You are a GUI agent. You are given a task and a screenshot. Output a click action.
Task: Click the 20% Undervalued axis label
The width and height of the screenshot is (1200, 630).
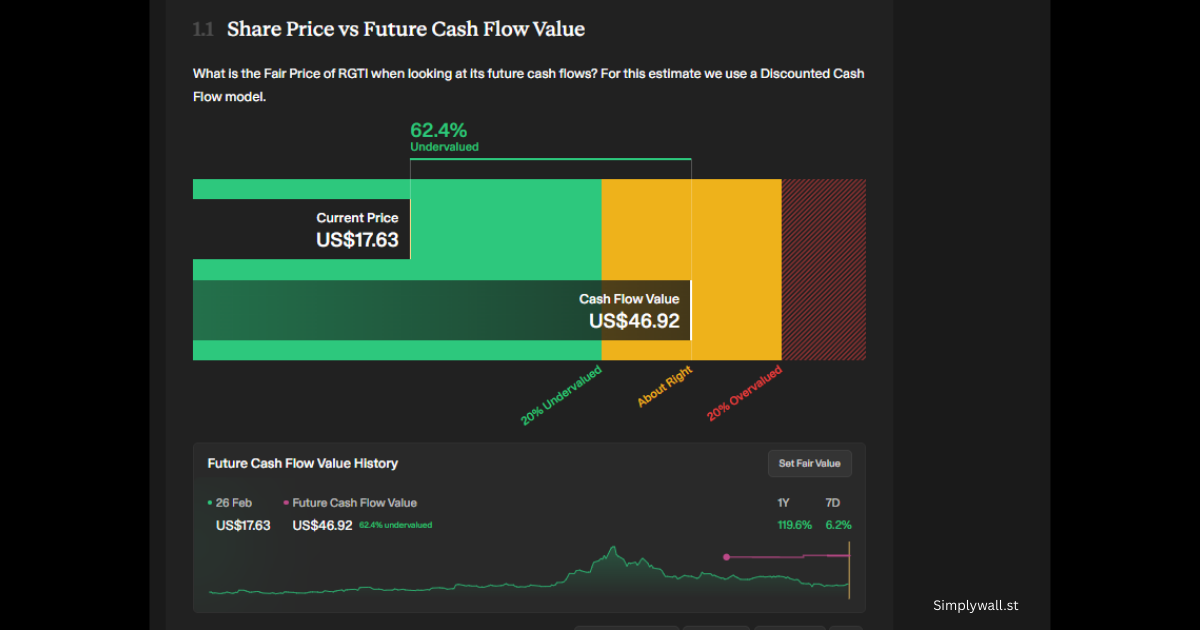561,396
